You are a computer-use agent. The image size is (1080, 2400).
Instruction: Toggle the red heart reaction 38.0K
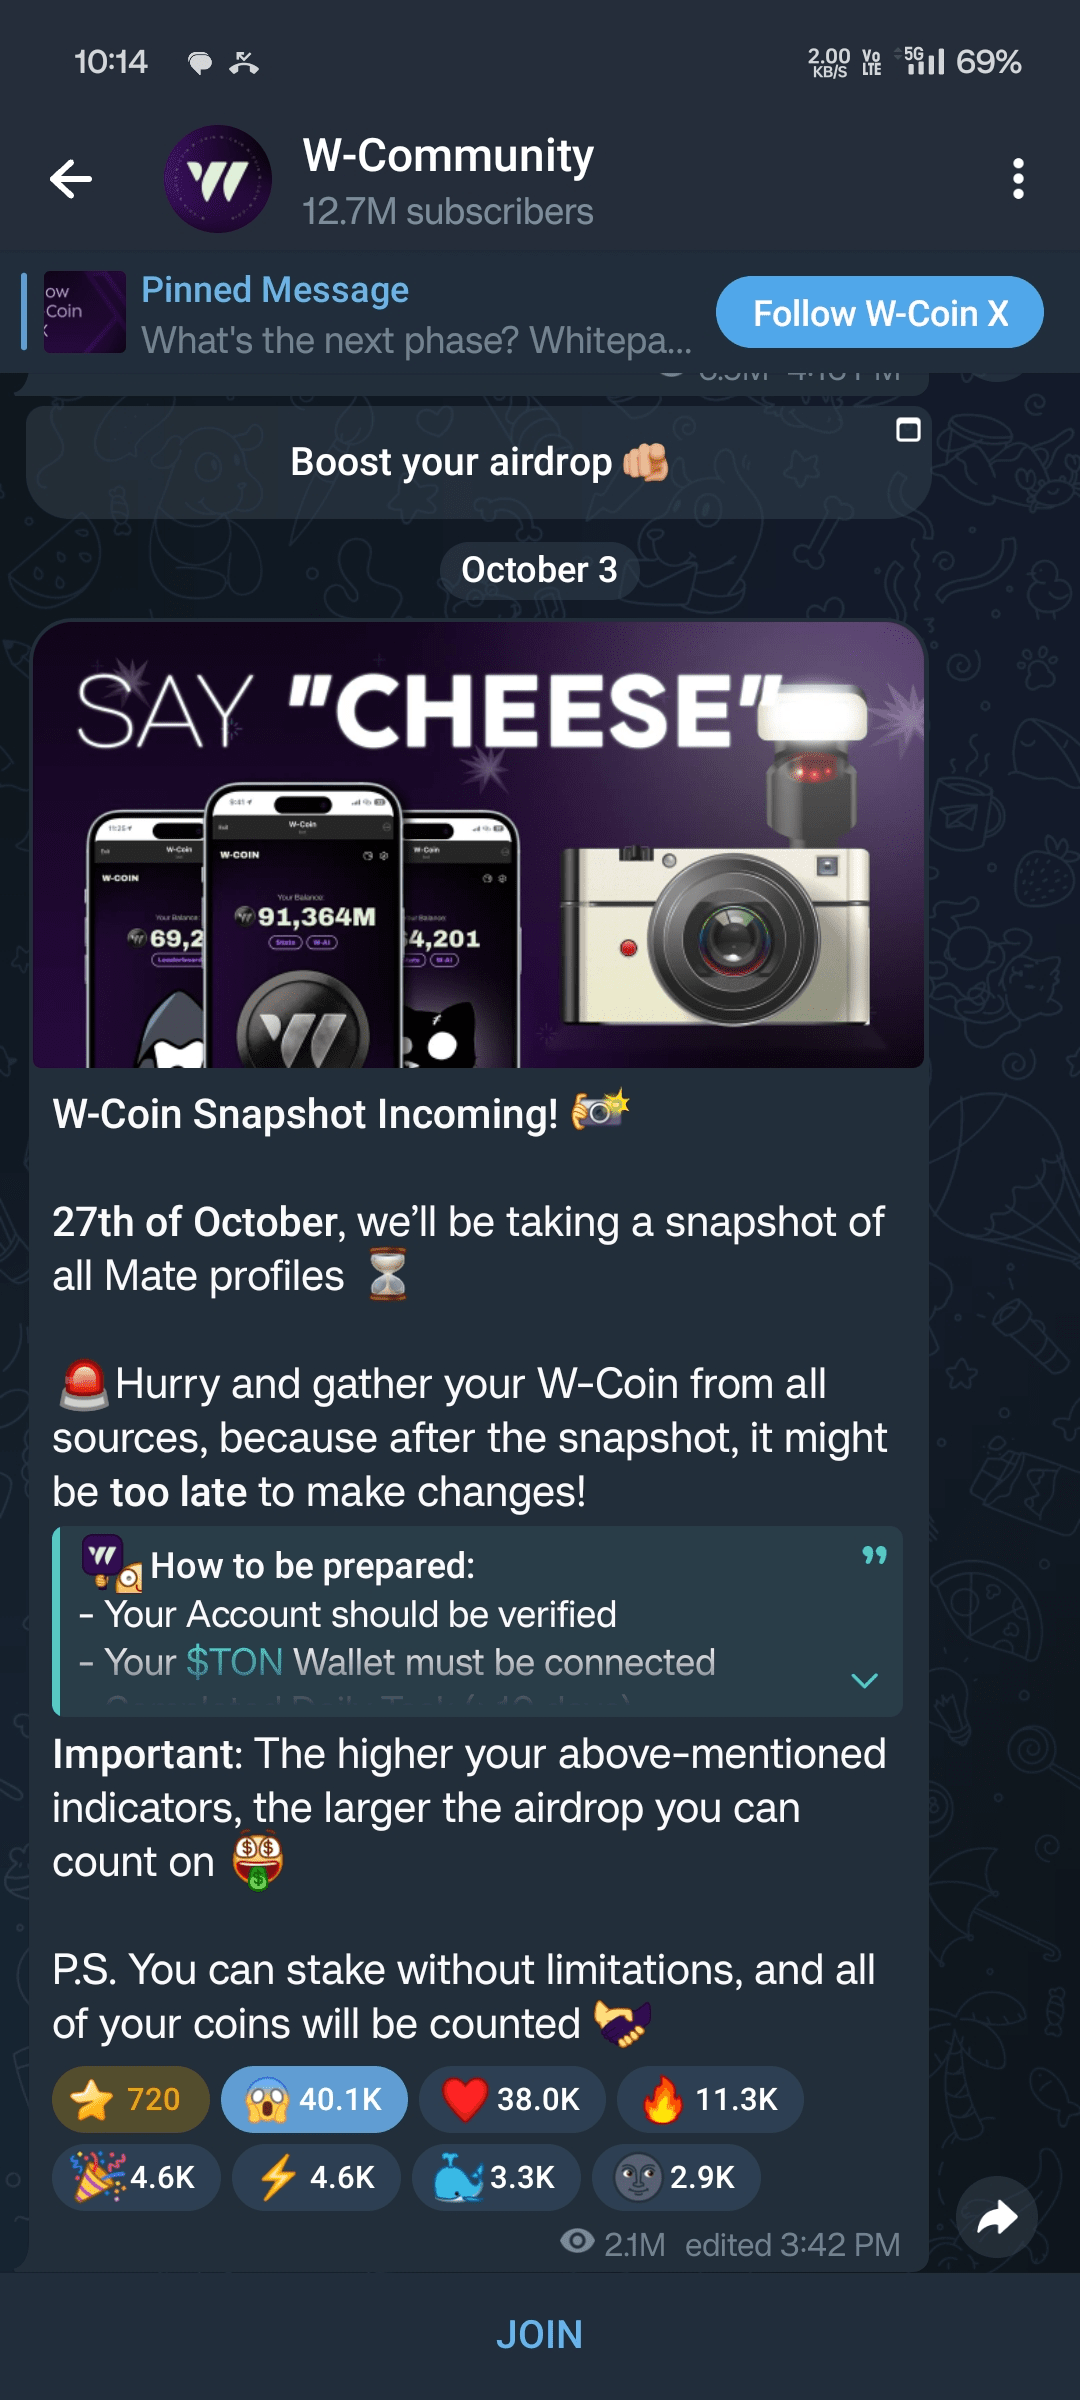(x=512, y=2099)
